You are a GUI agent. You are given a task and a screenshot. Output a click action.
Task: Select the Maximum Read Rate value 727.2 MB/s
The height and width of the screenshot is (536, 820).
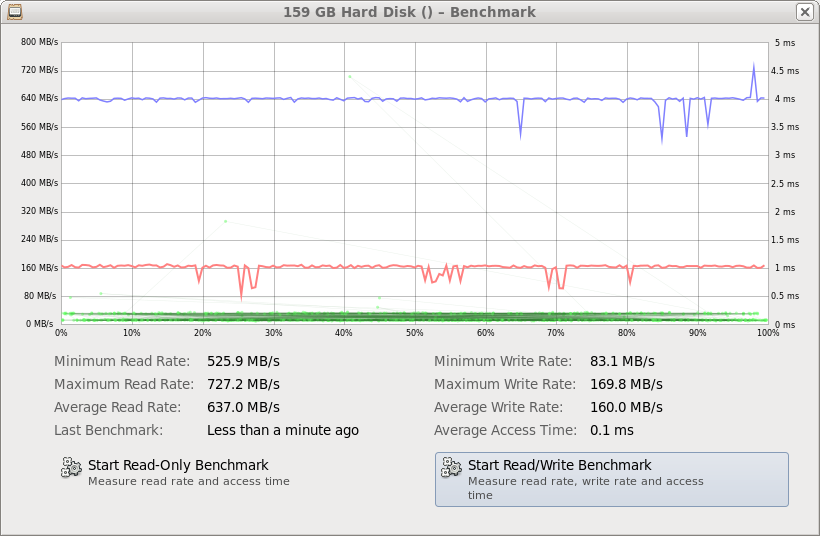[x=243, y=384]
